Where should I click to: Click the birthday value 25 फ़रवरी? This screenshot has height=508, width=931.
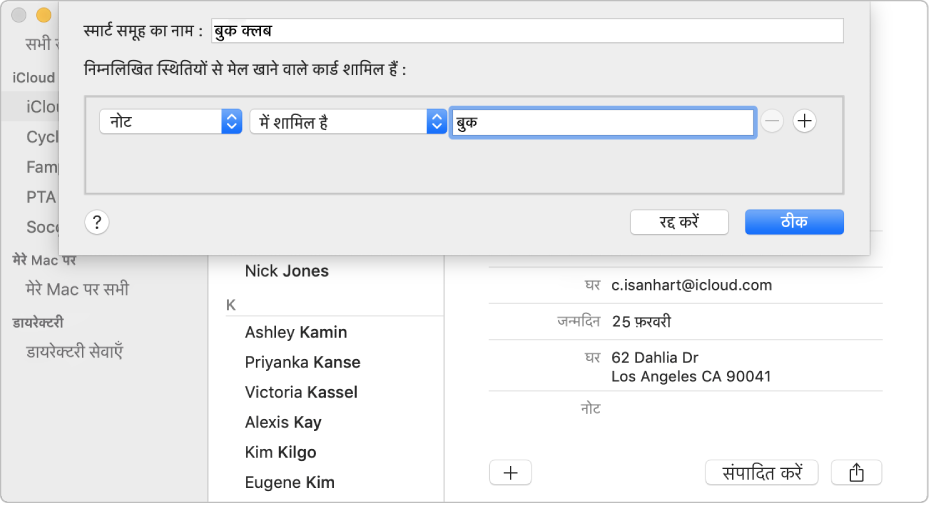click(x=641, y=322)
